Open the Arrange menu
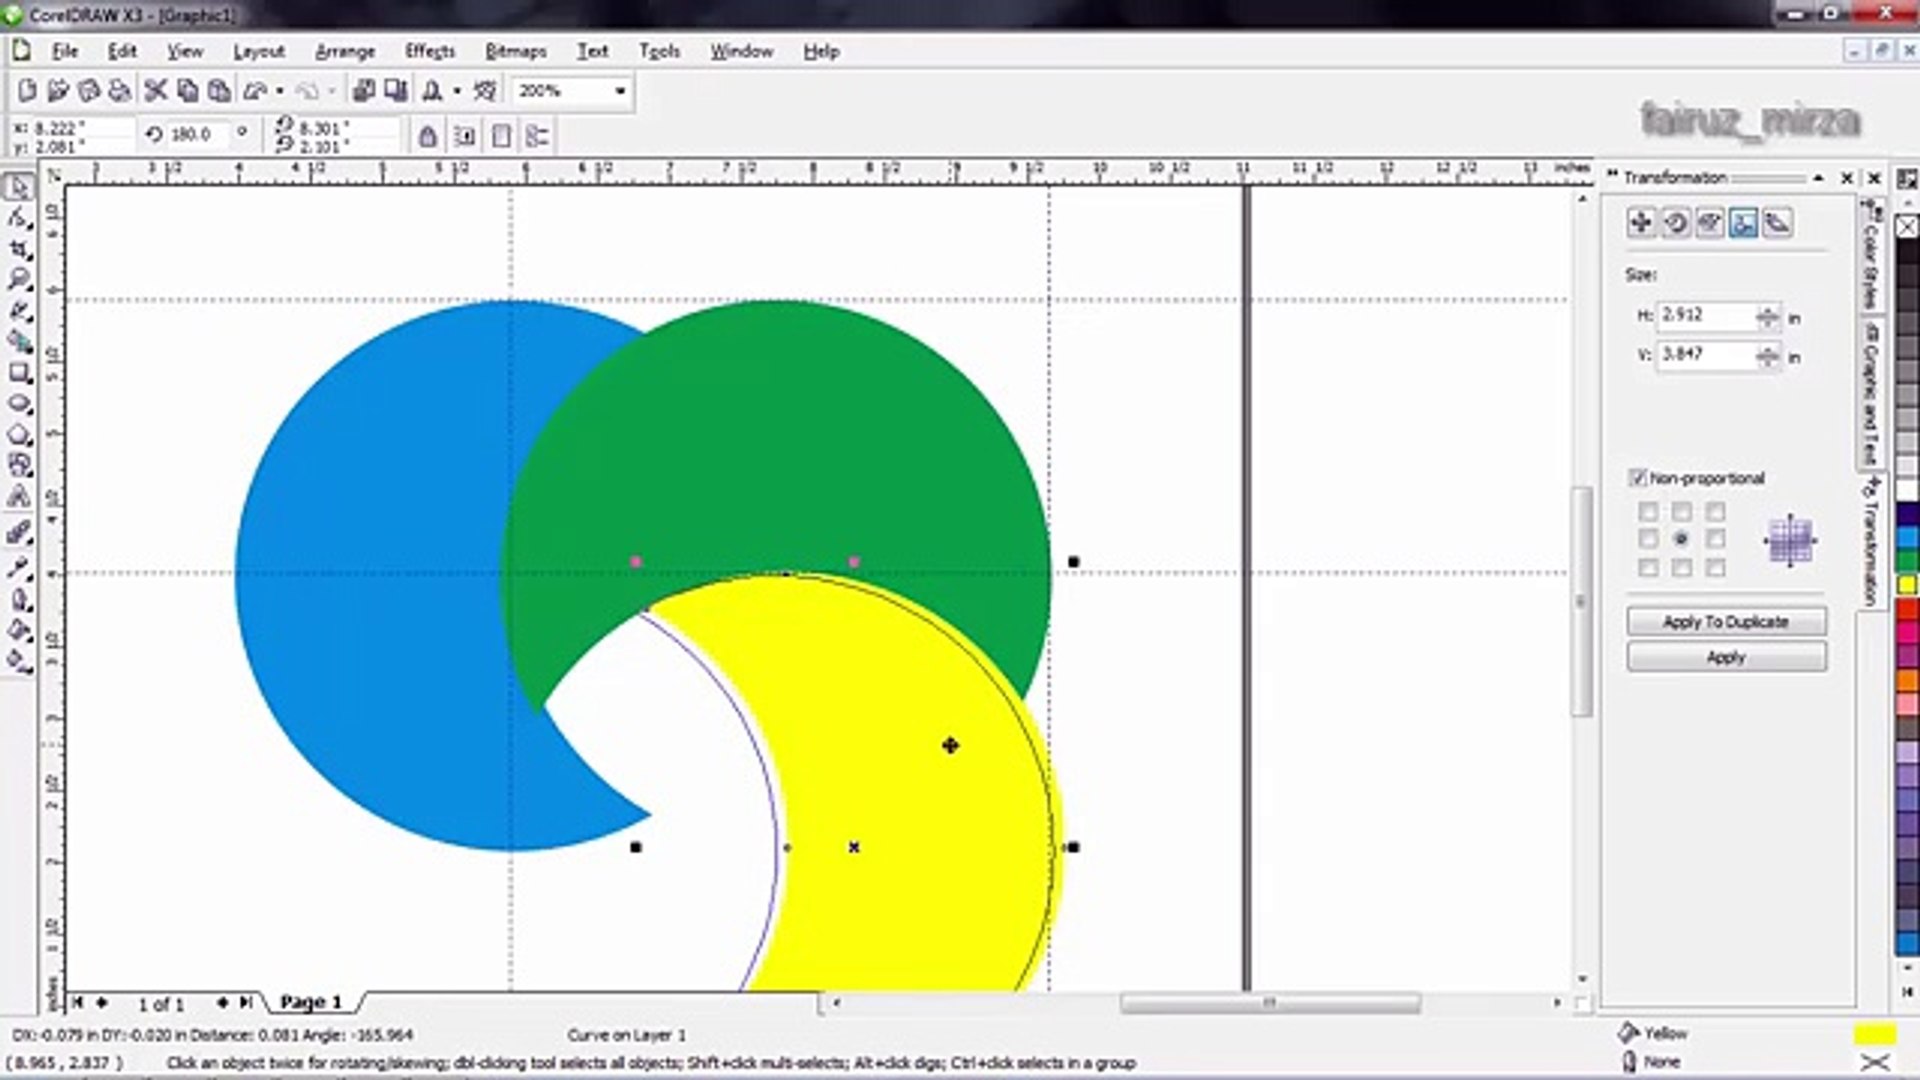The height and width of the screenshot is (1080, 1920). pos(345,51)
